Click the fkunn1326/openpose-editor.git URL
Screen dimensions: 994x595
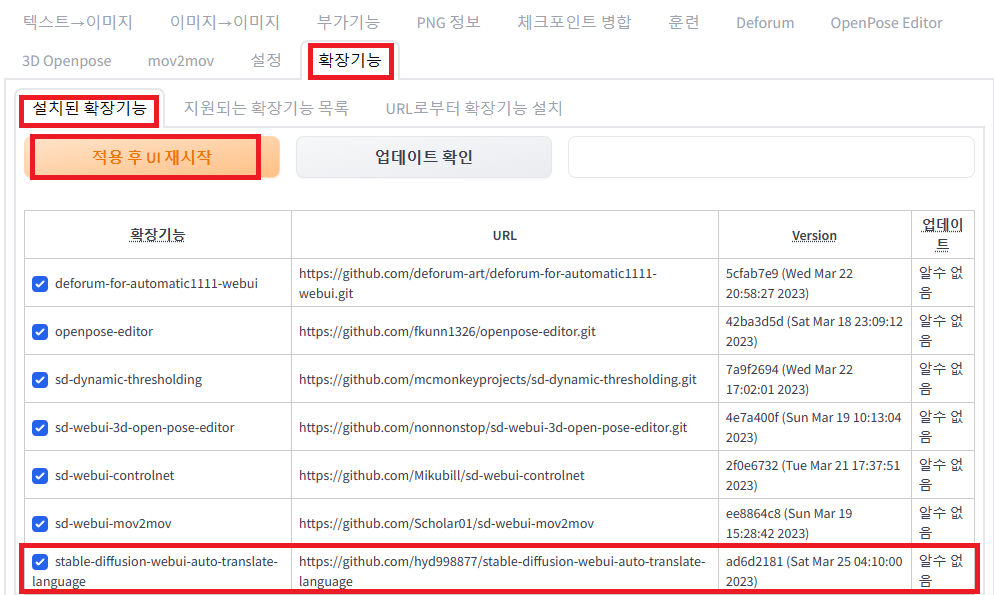pos(447,331)
